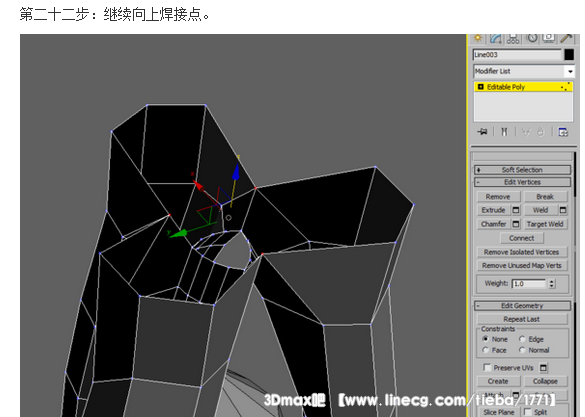Viewport: 585px width, 417px height.
Task: Open the Utilities hammer tab
Action: pos(566,38)
